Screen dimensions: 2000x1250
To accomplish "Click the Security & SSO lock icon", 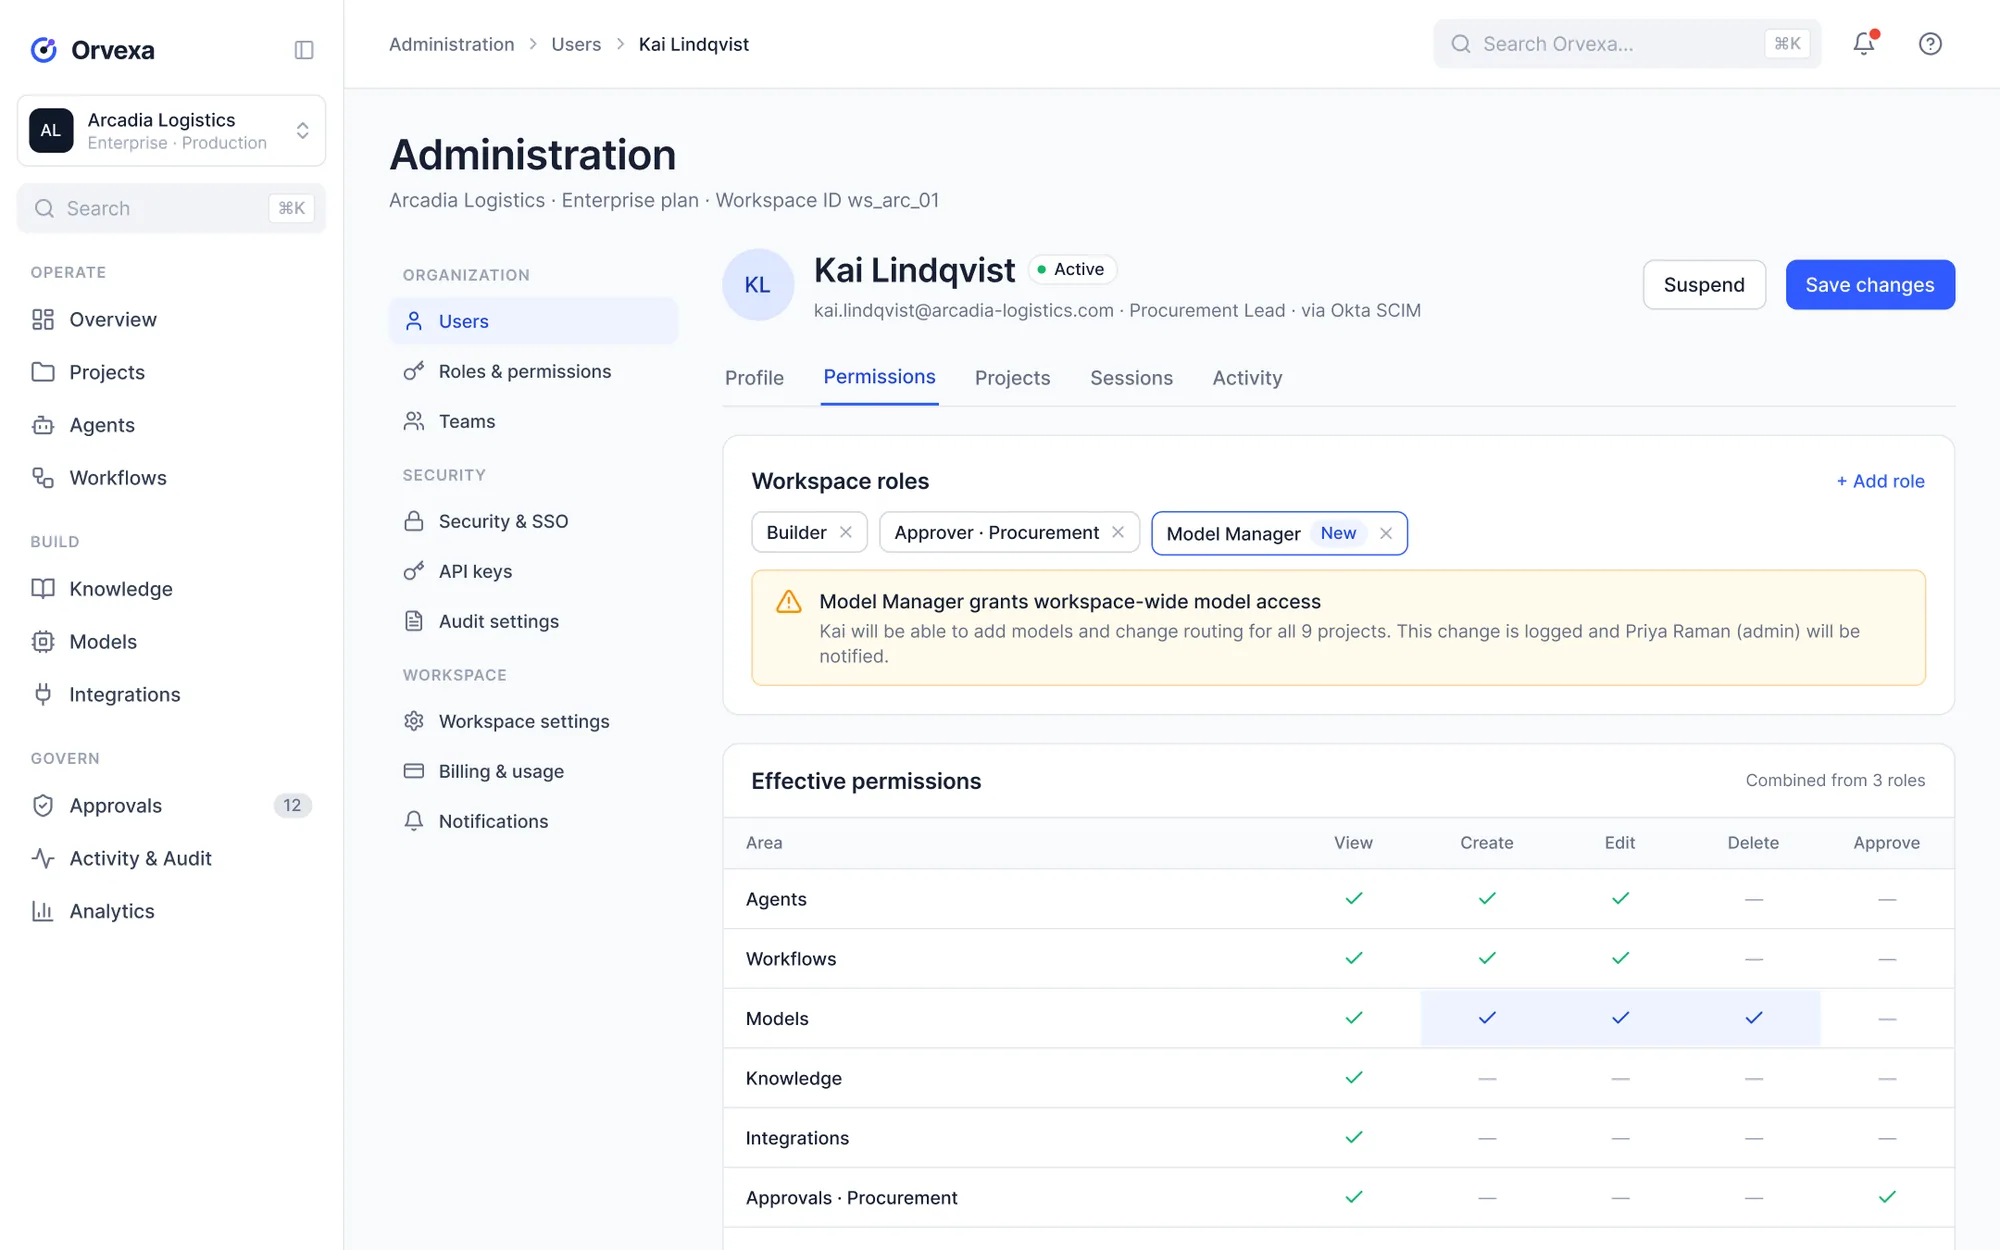I will pos(414,521).
